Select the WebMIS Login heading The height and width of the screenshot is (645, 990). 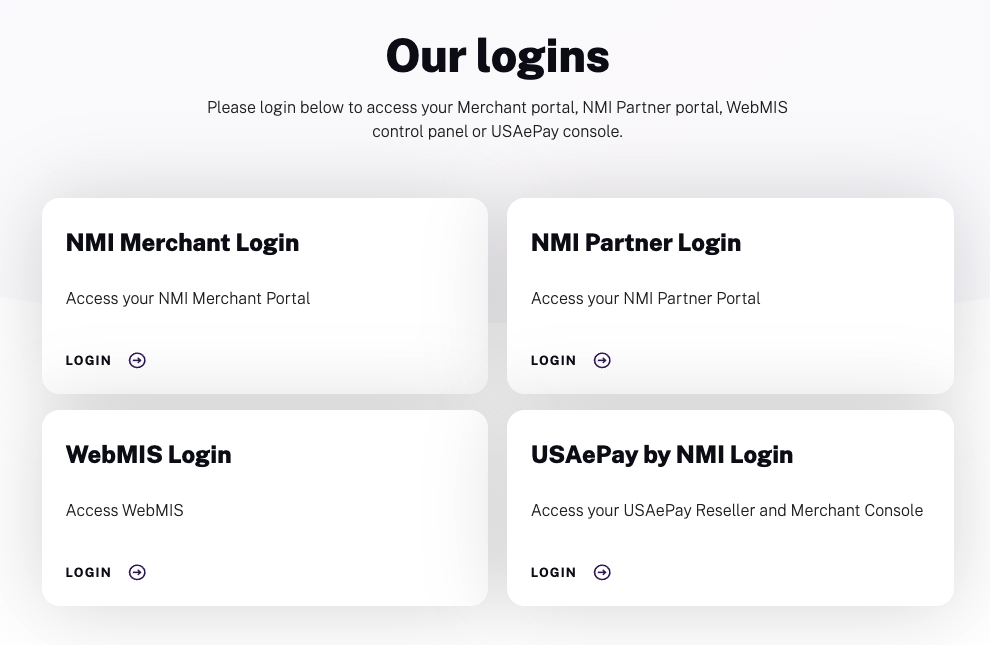tap(148, 454)
